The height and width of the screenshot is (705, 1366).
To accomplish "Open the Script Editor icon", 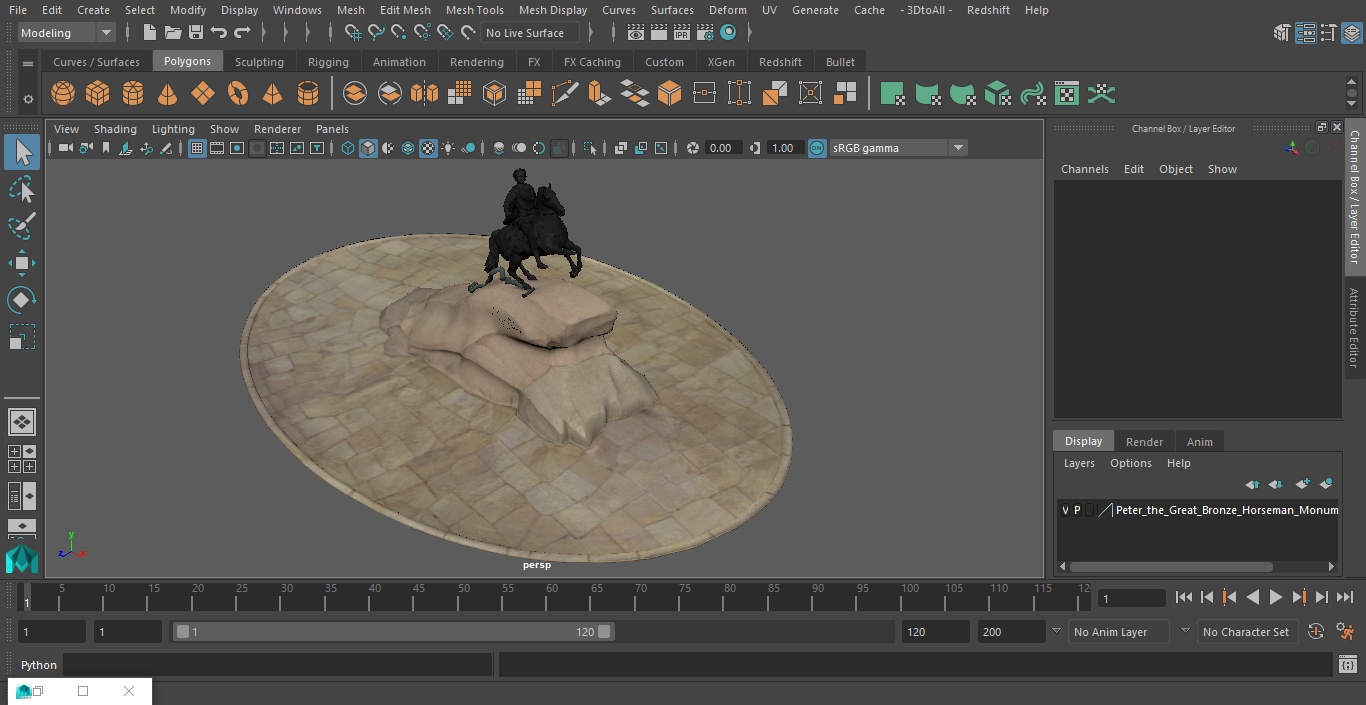I will click(x=1347, y=665).
